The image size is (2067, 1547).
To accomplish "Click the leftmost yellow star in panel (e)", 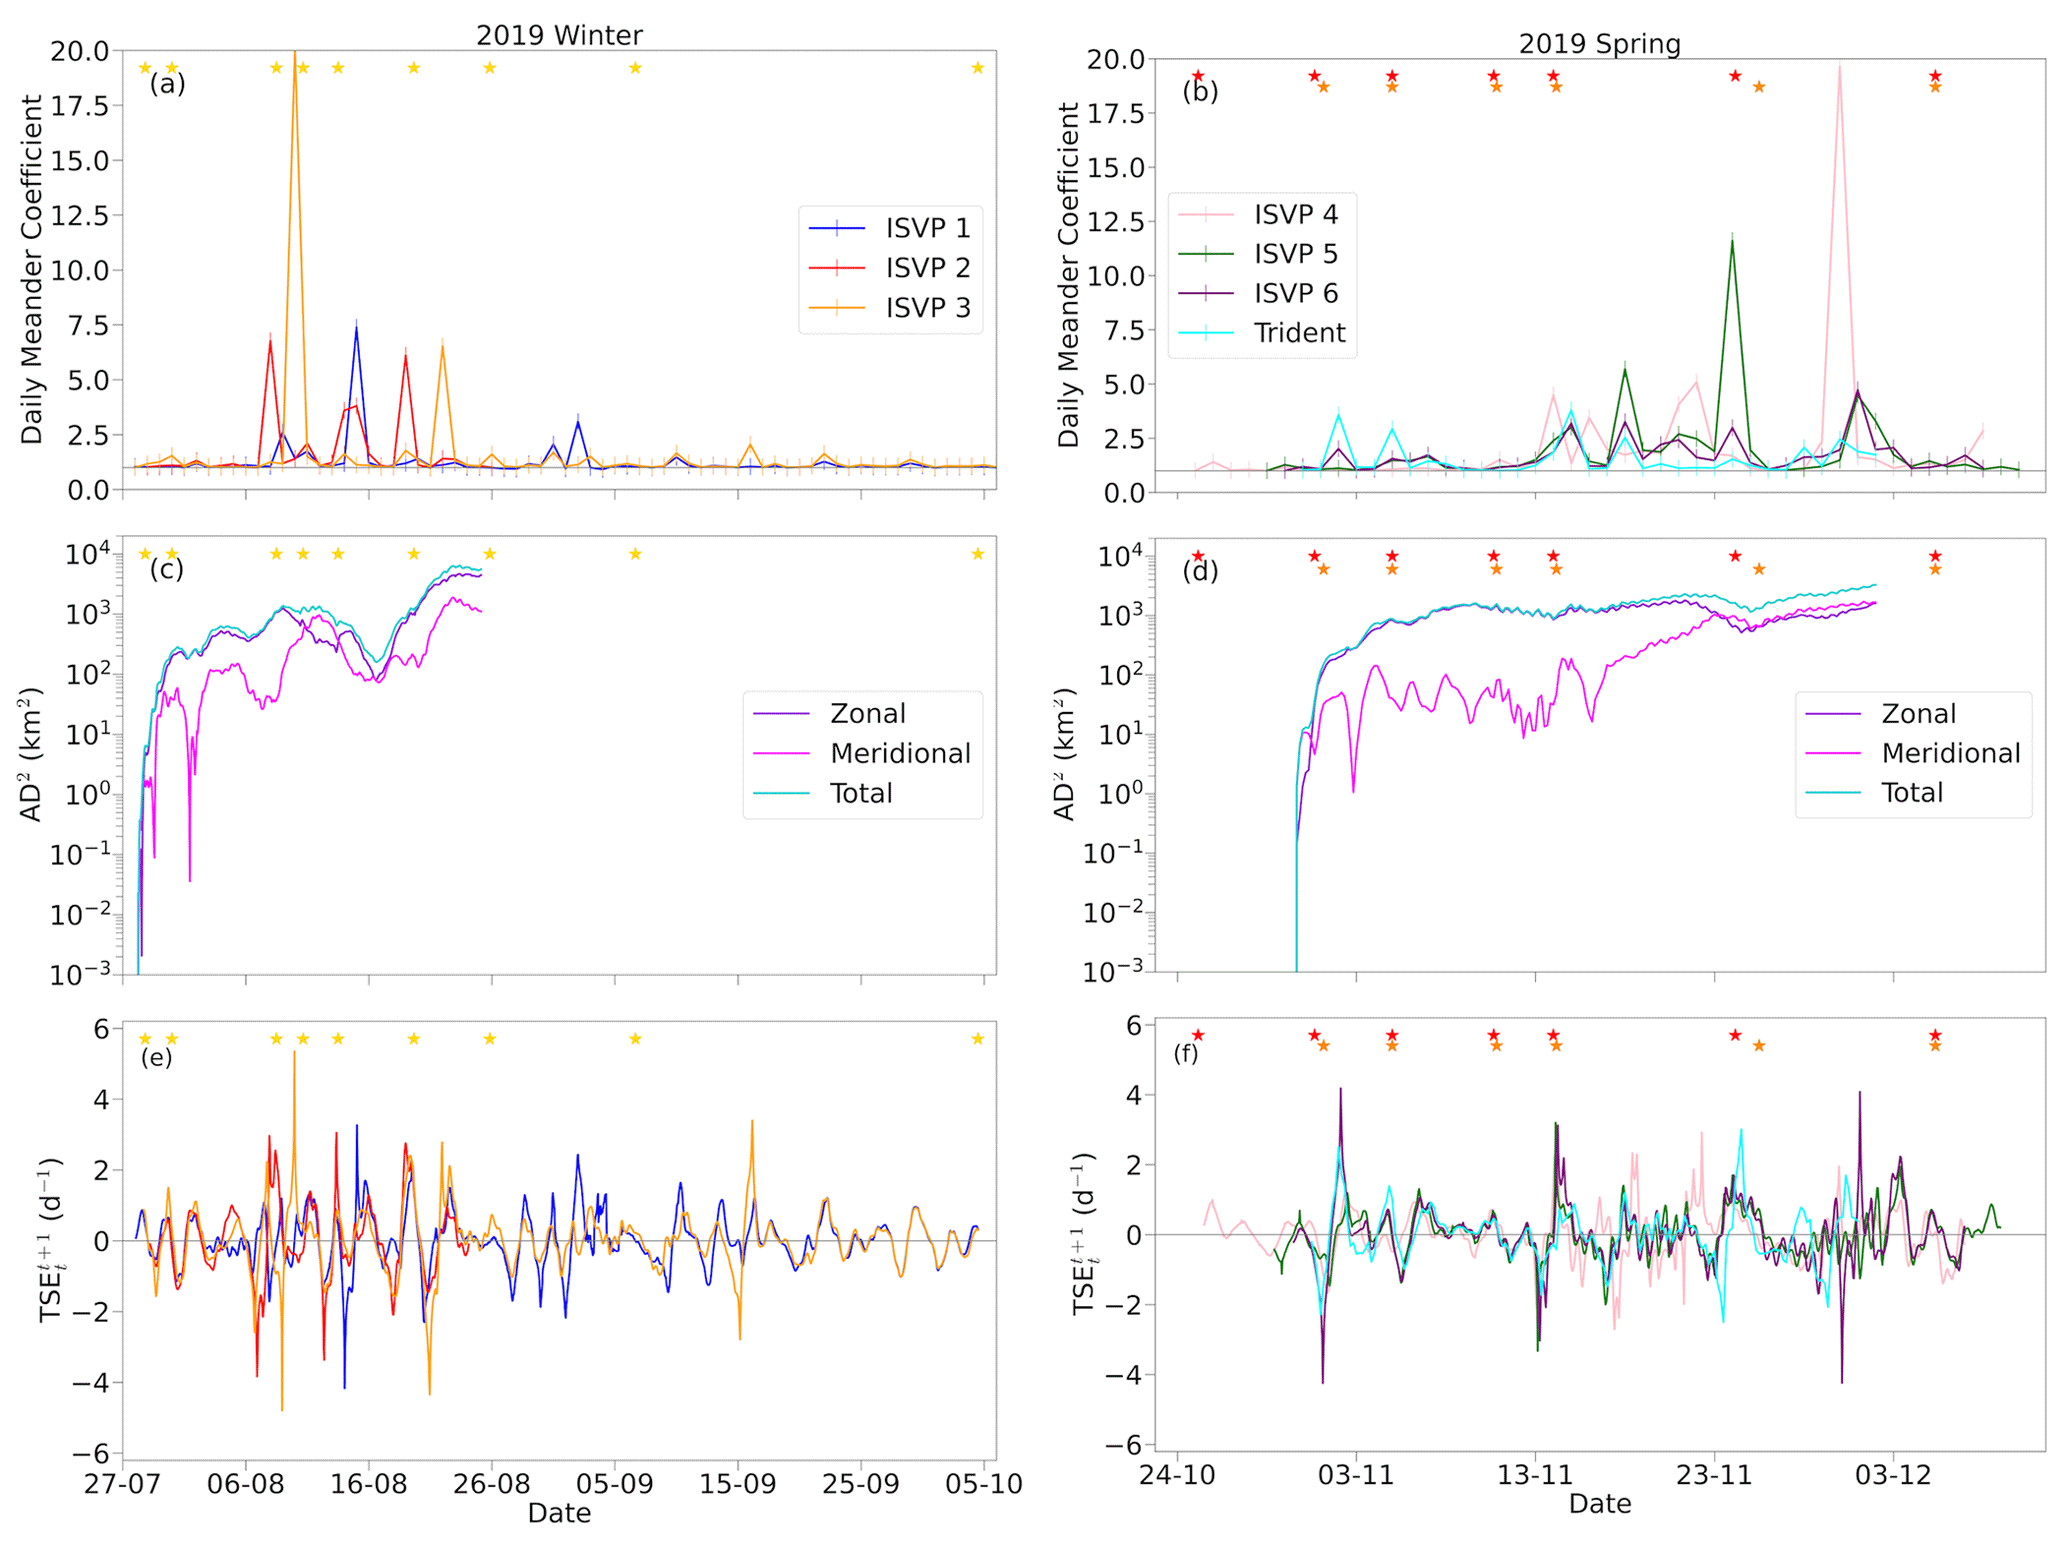I will coord(145,1039).
